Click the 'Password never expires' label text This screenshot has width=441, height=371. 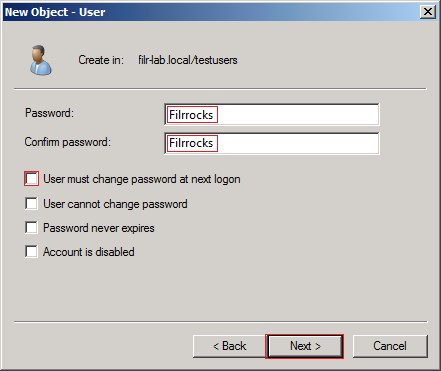(99, 228)
